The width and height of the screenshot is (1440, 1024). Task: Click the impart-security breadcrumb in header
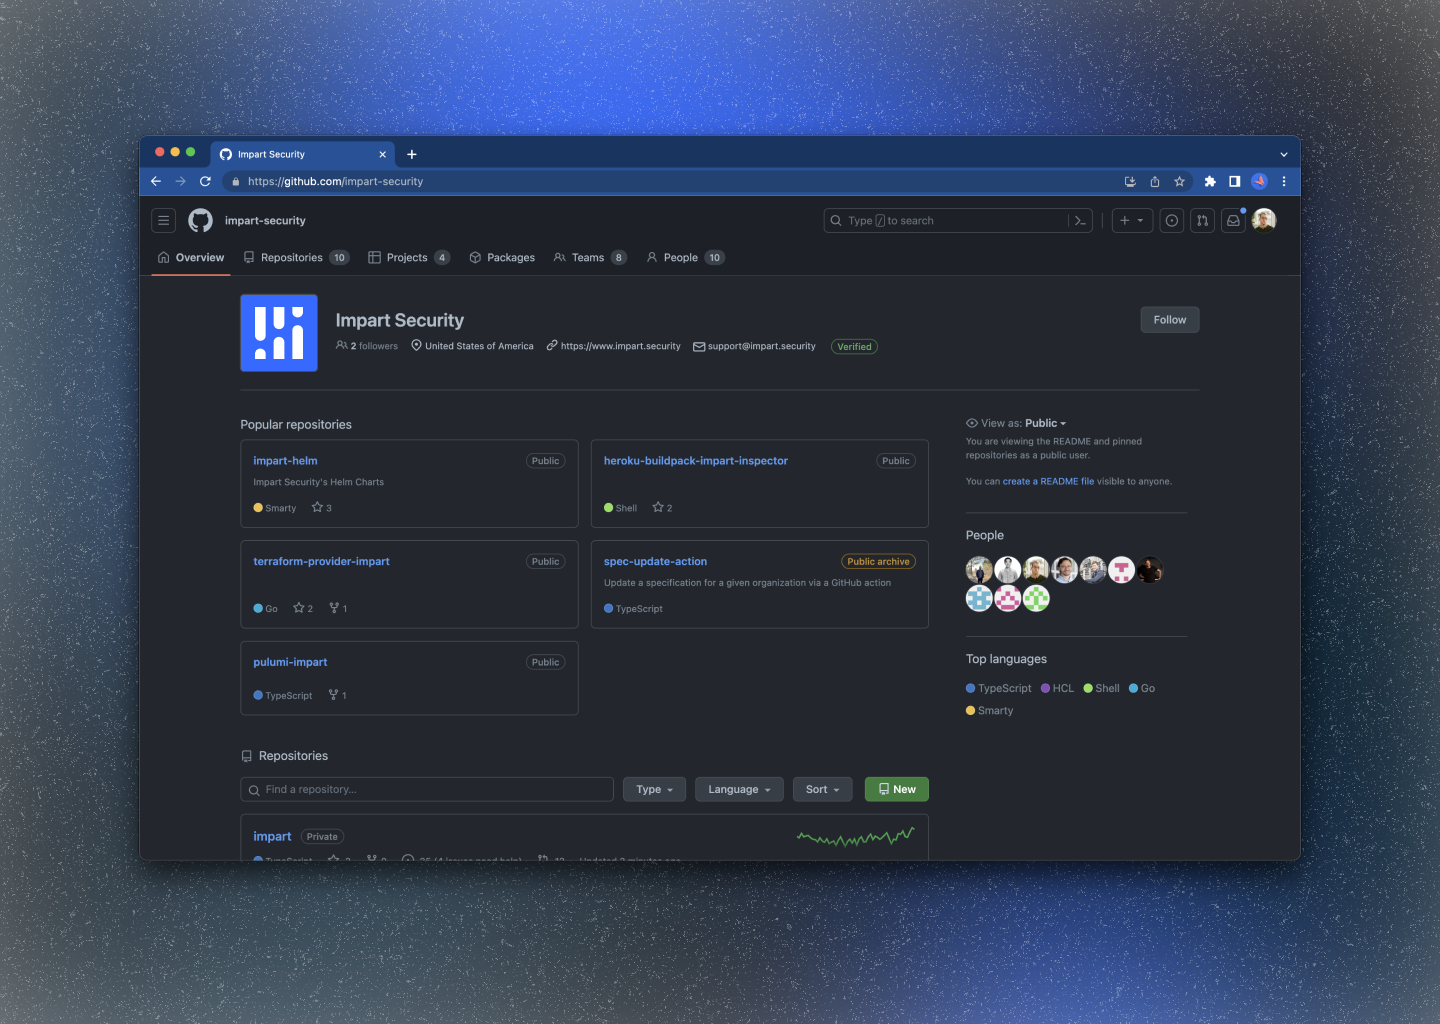tap(265, 221)
